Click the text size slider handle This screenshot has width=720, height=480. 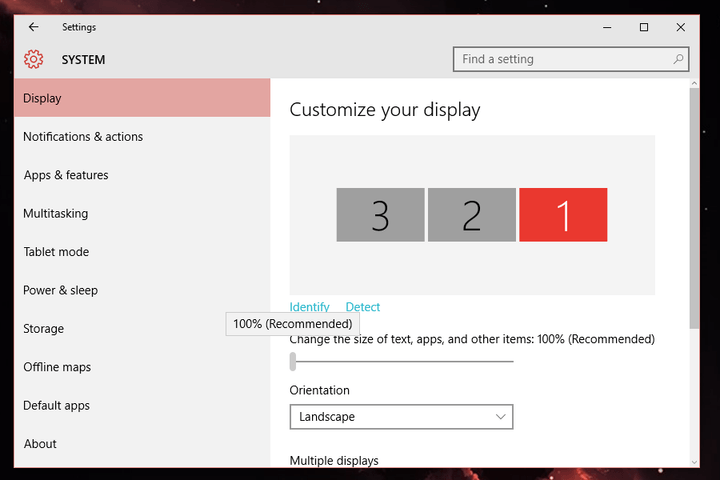[x=293, y=361]
